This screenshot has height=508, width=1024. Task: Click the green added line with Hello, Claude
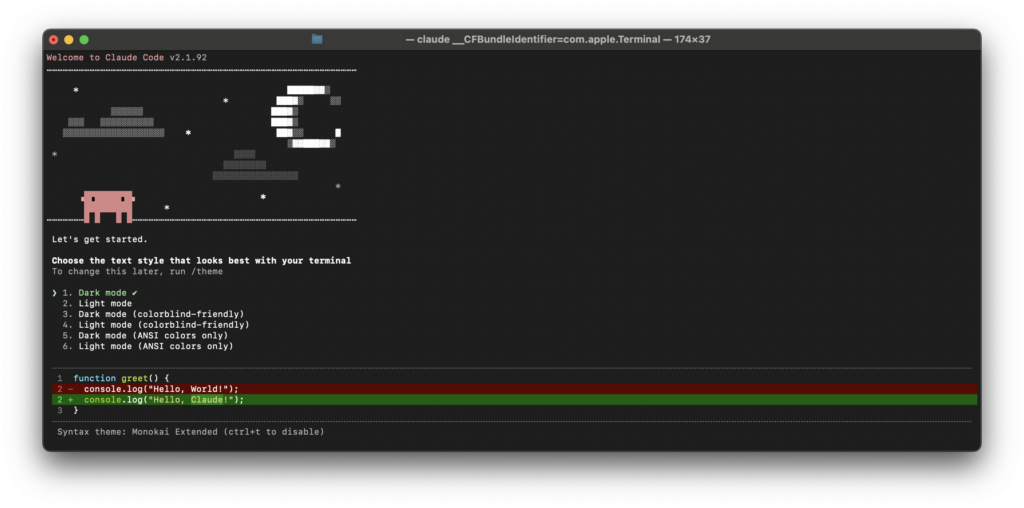point(163,400)
